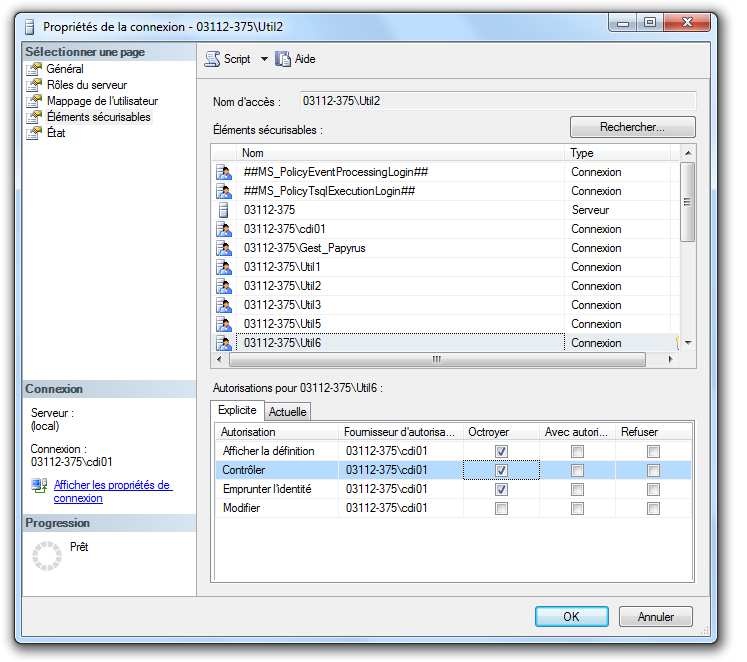Click the 03112-375 server icon in list

(224, 210)
